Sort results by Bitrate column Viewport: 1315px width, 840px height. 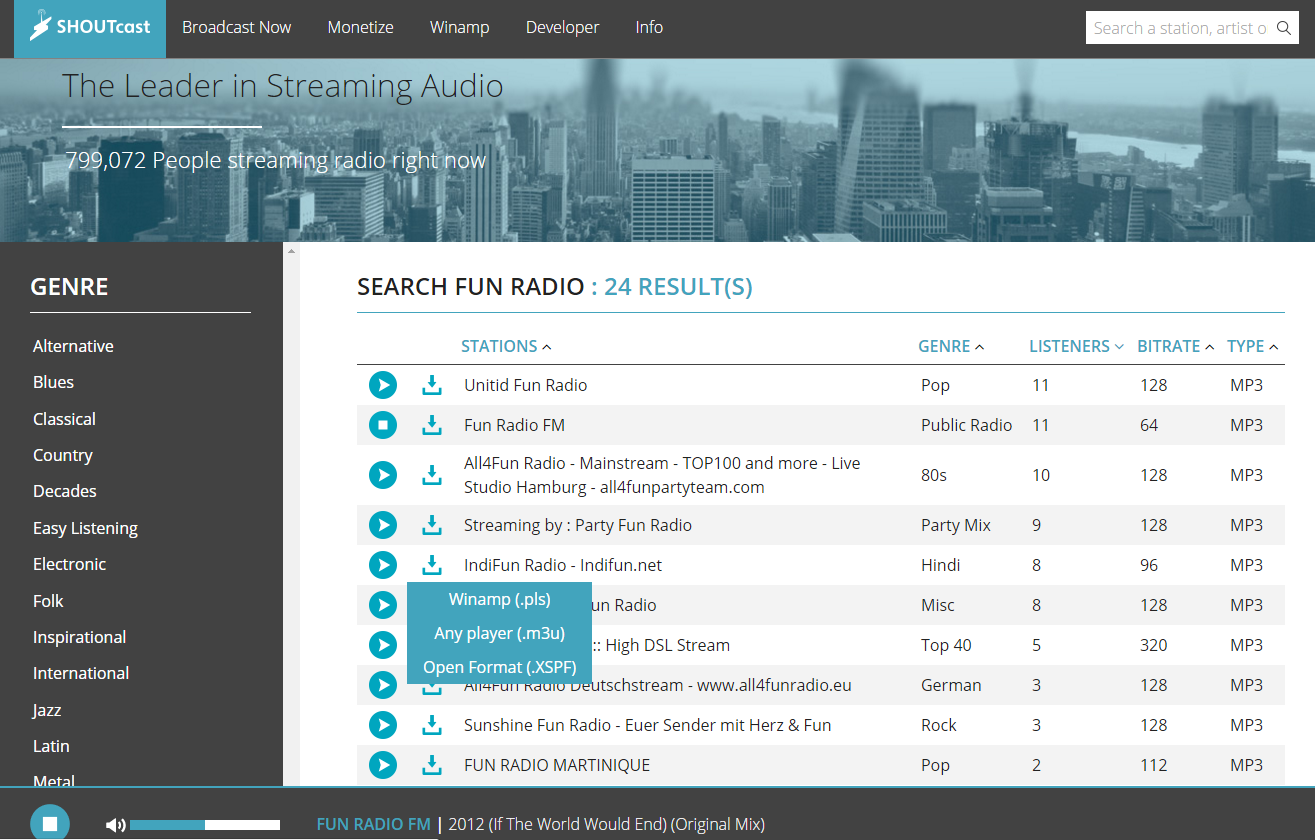1175,346
